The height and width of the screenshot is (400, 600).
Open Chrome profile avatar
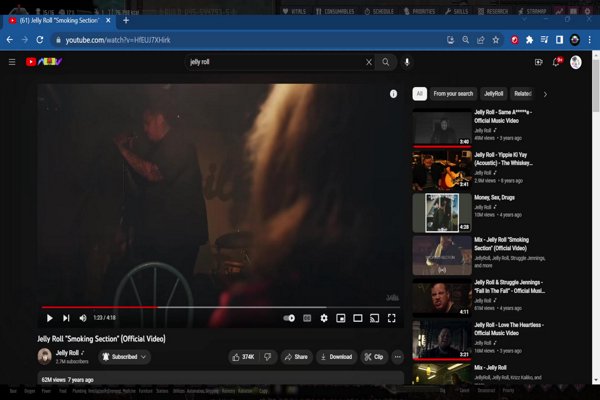coord(575,40)
